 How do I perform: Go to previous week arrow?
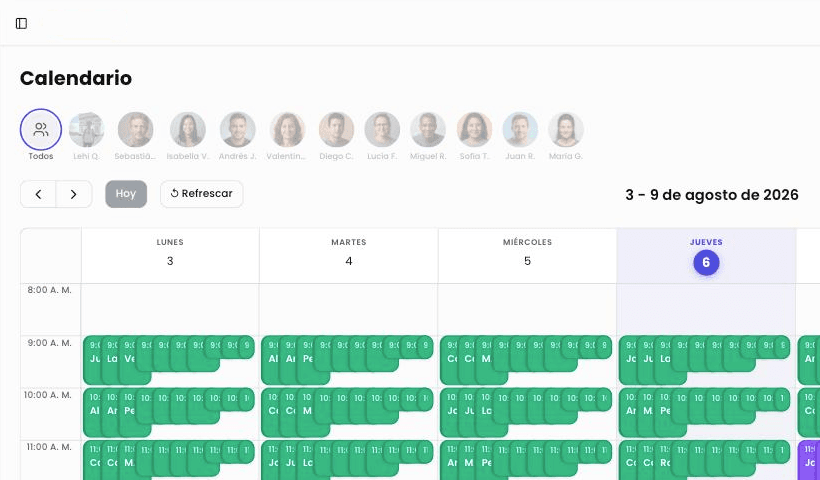click(x=38, y=194)
